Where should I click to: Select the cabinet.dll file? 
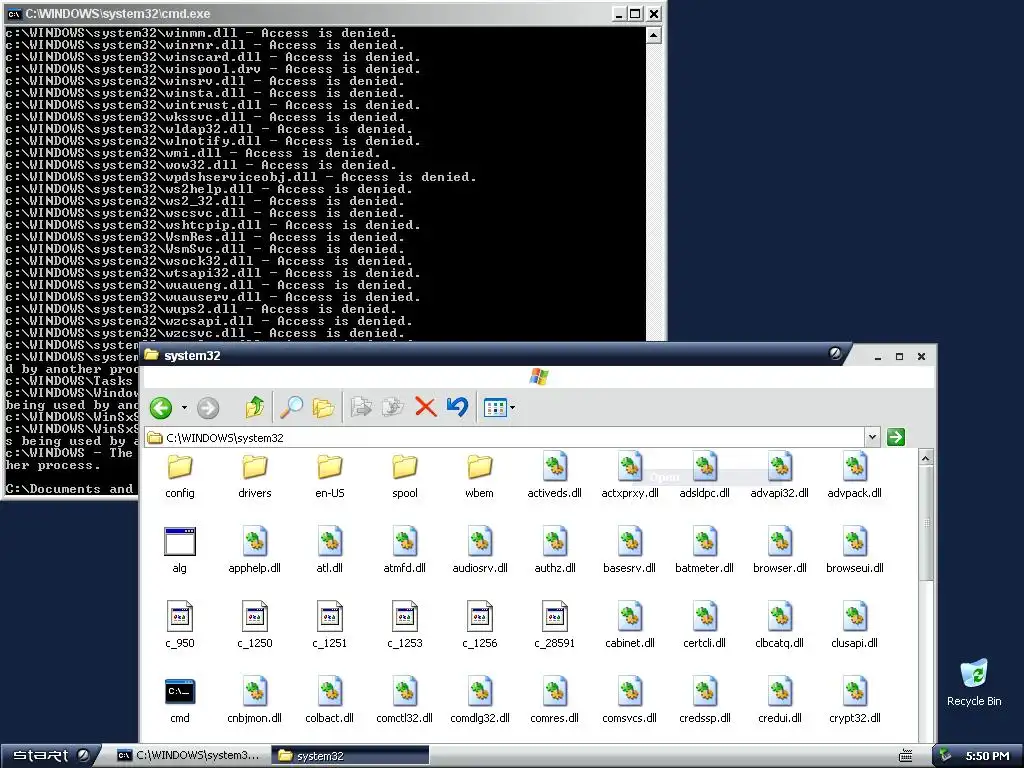coord(630,626)
